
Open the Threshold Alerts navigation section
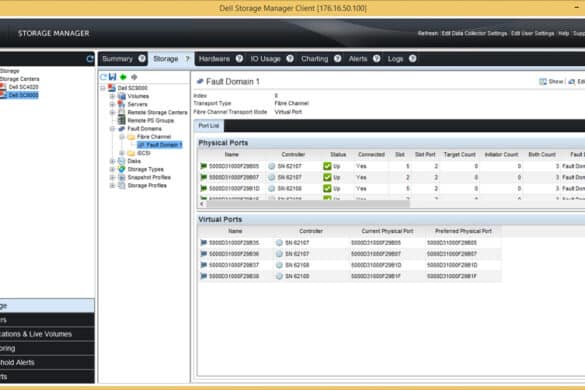tap(47, 362)
